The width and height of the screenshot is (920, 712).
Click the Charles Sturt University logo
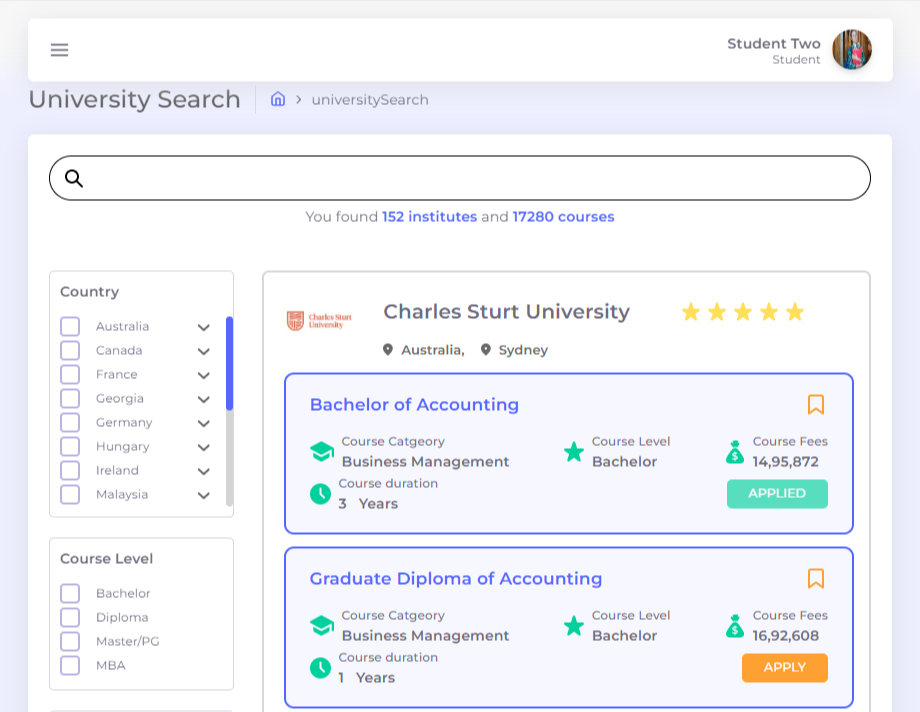318,318
